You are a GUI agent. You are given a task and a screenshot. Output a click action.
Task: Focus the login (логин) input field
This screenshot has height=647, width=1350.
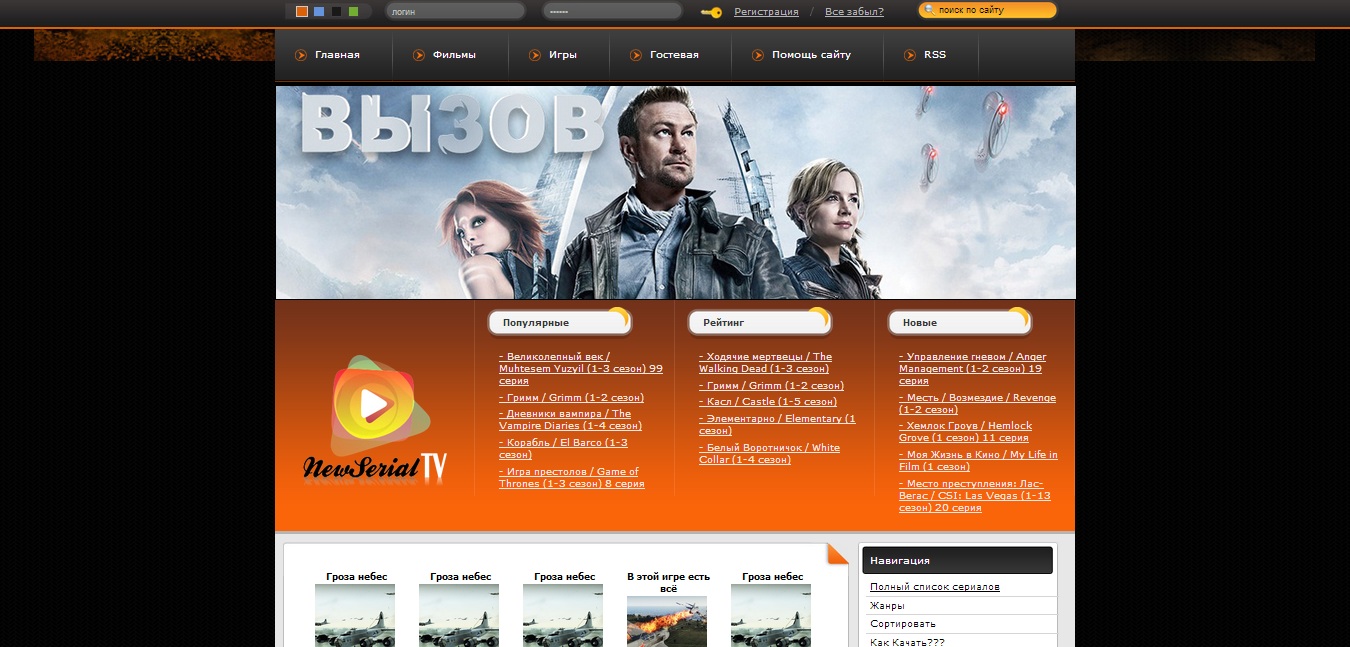click(x=455, y=12)
